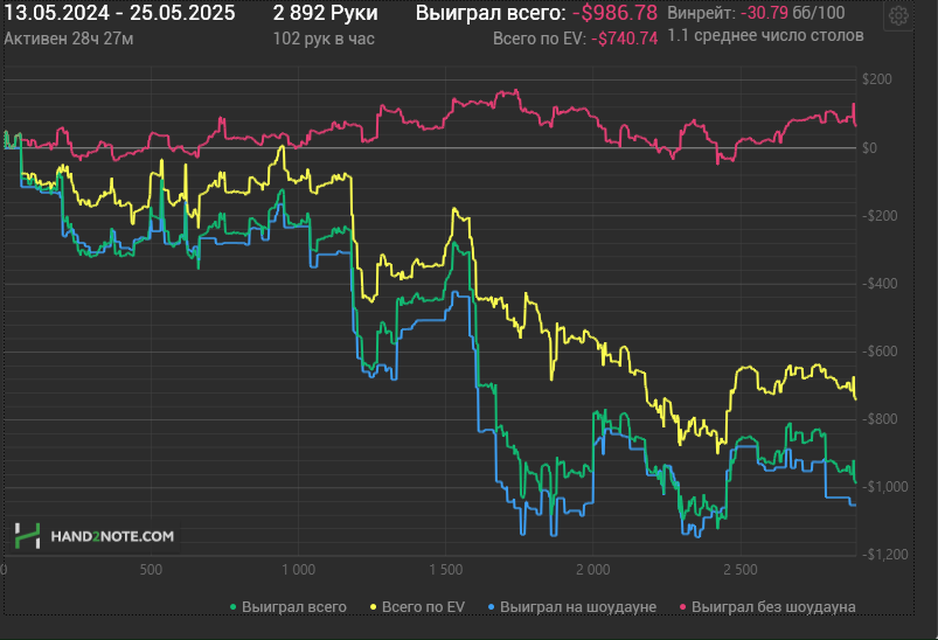Viewport: 938px width, 640px height.
Task: Click '102 рук в час' text
Action: (324, 39)
